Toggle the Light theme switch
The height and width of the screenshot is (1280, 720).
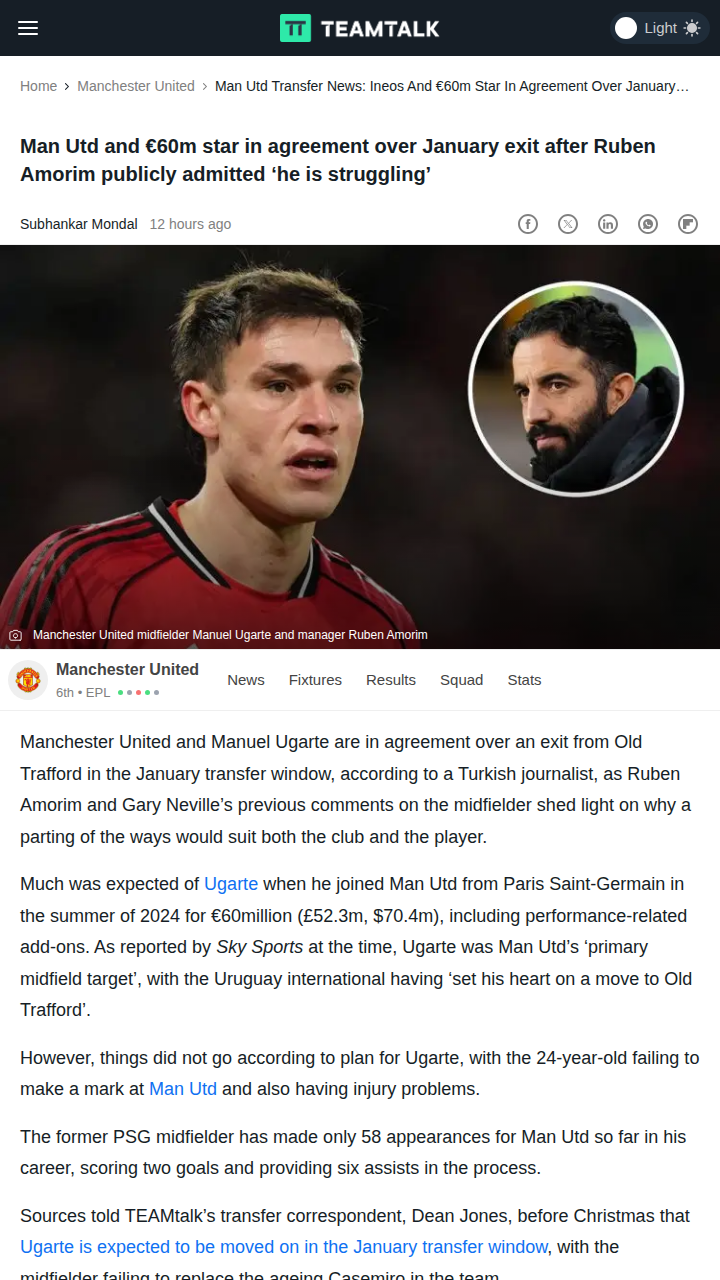pyautogui.click(x=660, y=28)
